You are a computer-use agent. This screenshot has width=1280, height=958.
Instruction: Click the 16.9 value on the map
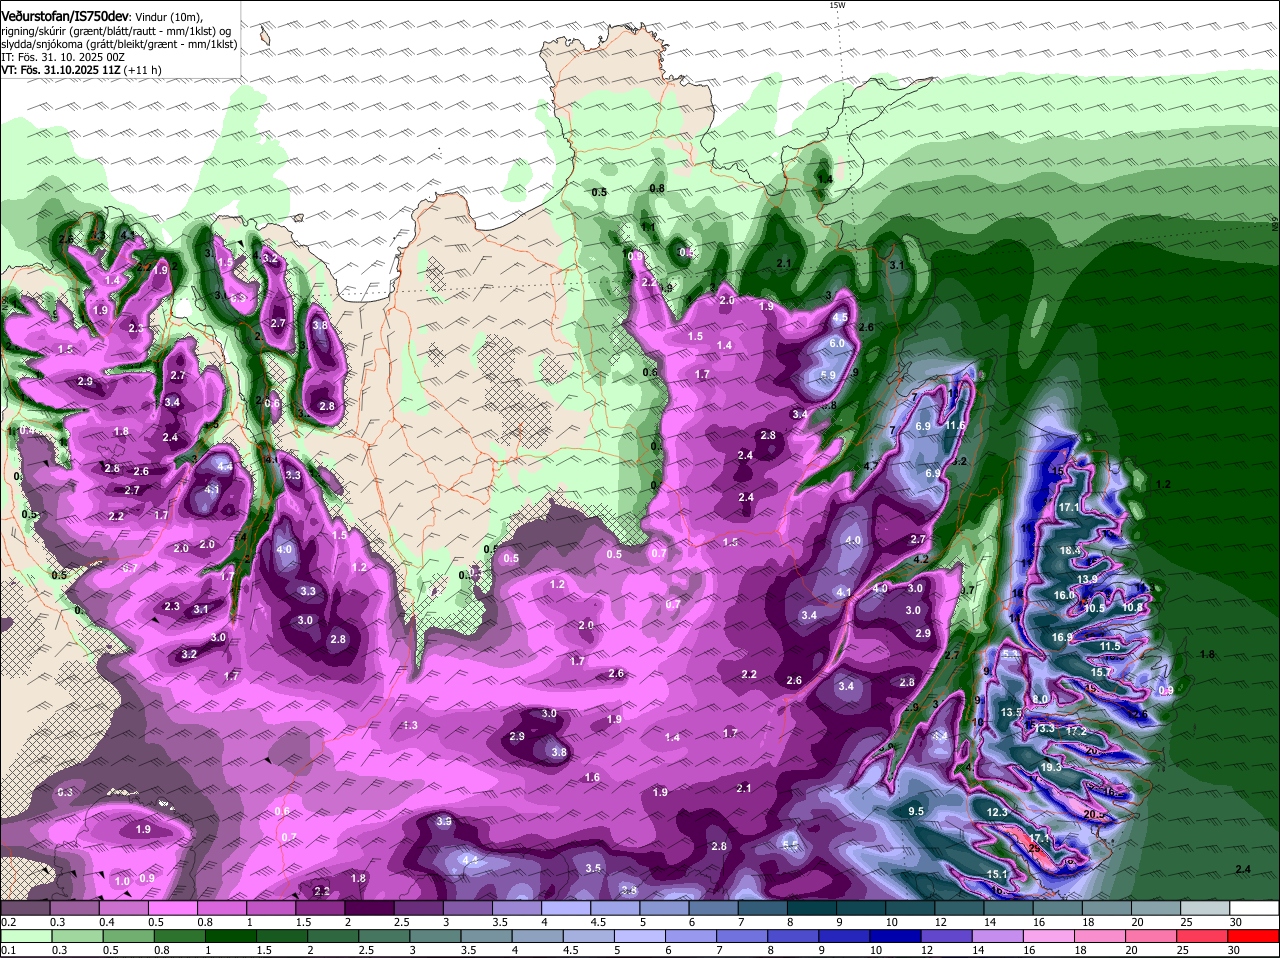1062,637
